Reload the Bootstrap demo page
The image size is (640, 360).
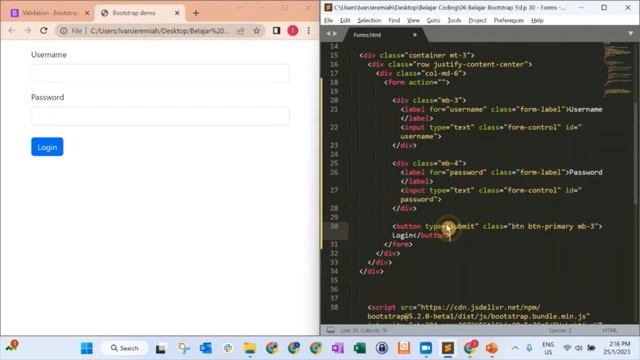pyautogui.click(x=44, y=31)
